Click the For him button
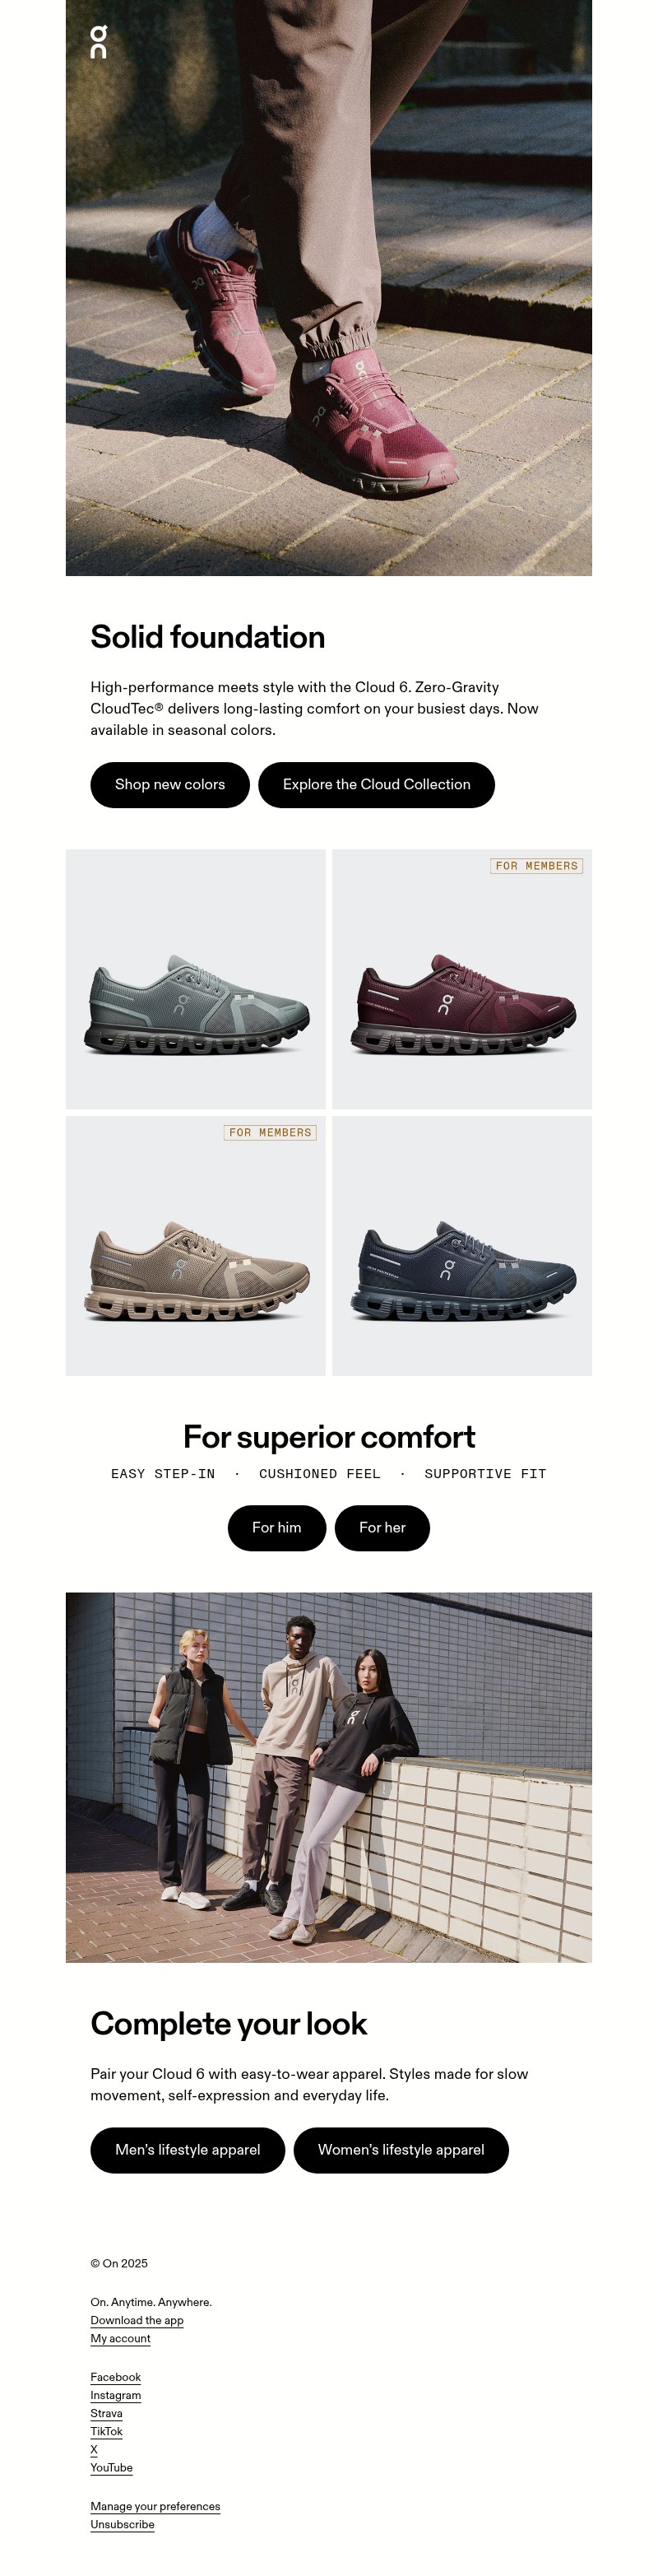Viewport: 658px width, 2576px height. tap(277, 1527)
